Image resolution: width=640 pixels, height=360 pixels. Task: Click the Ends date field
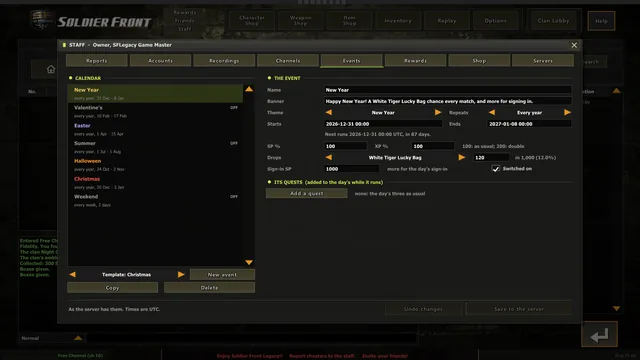point(529,124)
